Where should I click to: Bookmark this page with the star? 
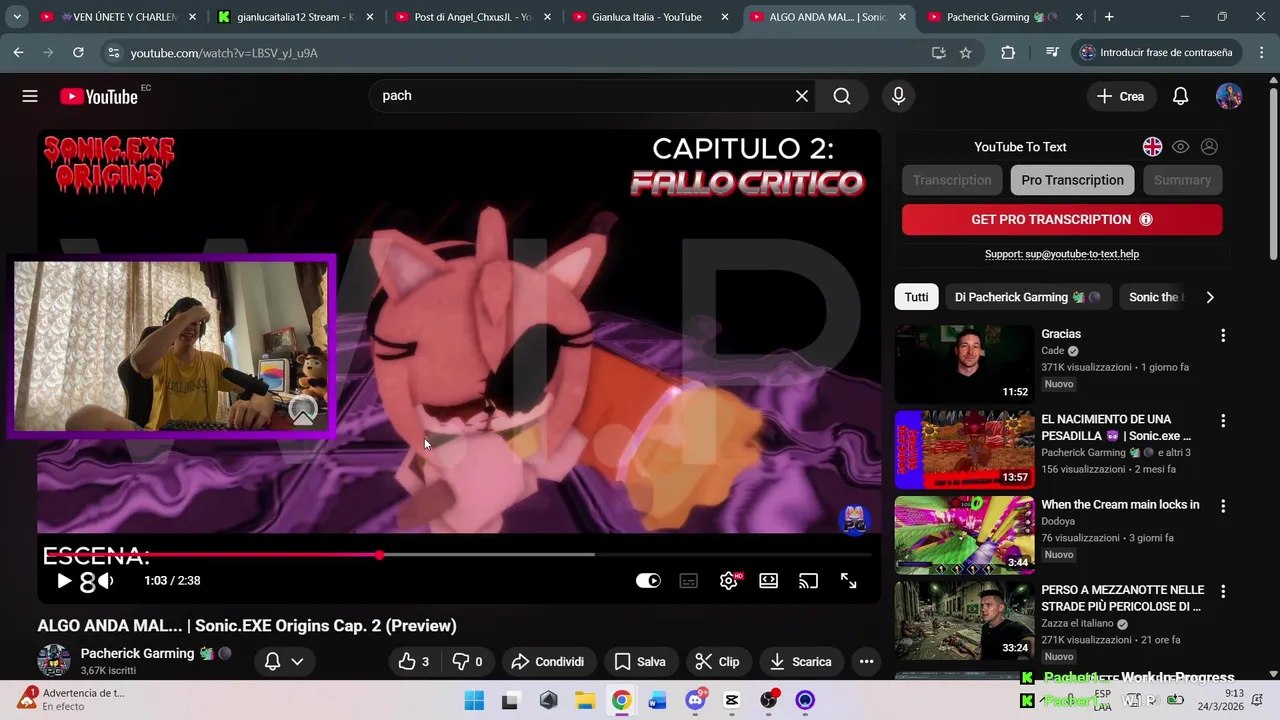[965, 53]
